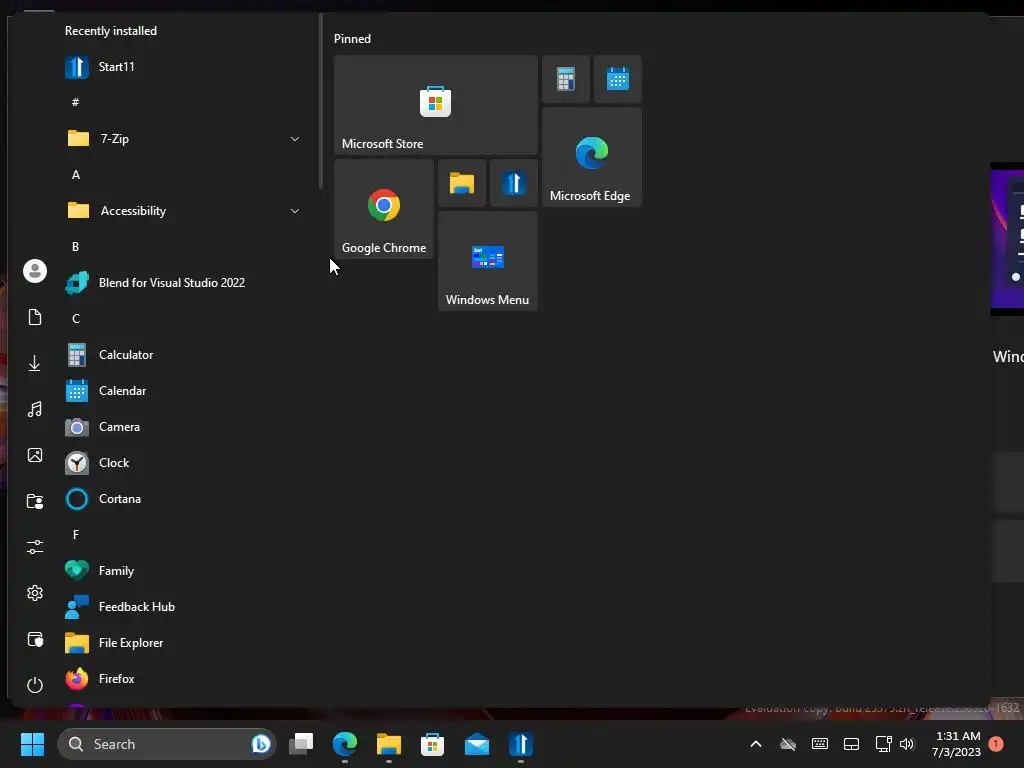Viewport: 1024px width, 768px height.
Task: Show hidden tray icons chevron
Action: 756,744
